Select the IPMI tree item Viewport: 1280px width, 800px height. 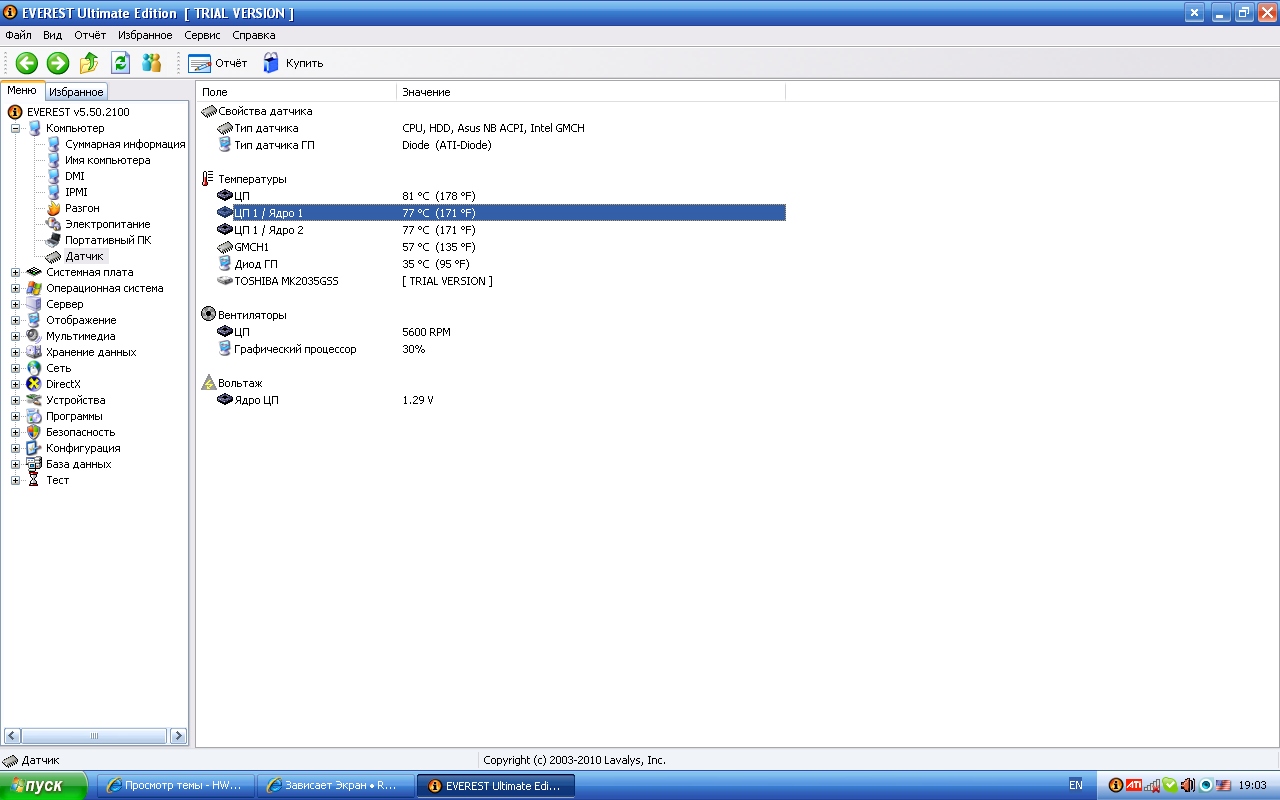76,192
